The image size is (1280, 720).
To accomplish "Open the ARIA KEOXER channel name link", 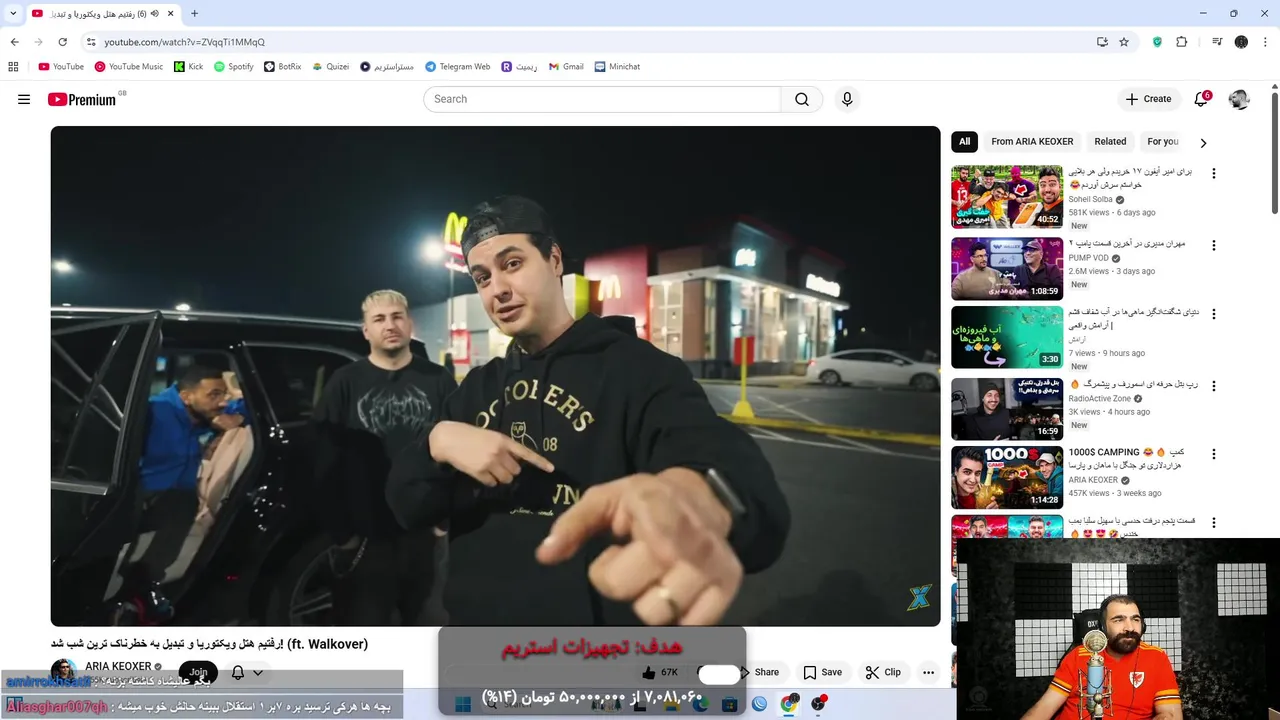I will pos(118,667).
